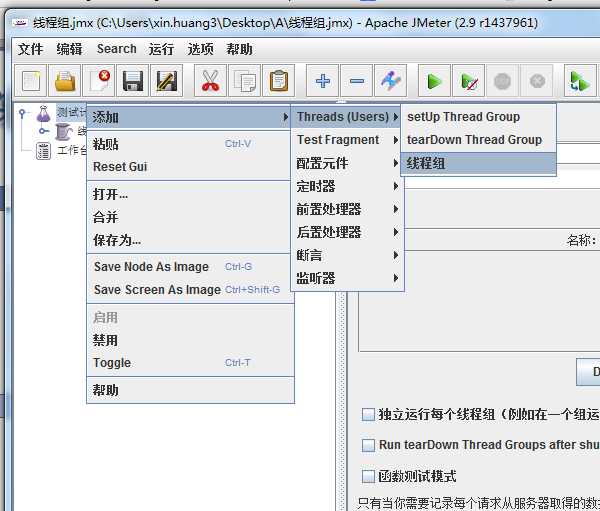
Task: Save the test plan with the floppy icon
Action: tap(132, 81)
